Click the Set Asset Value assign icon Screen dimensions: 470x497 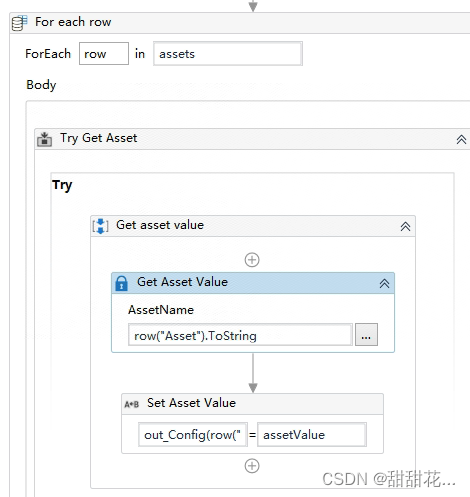point(131,404)
